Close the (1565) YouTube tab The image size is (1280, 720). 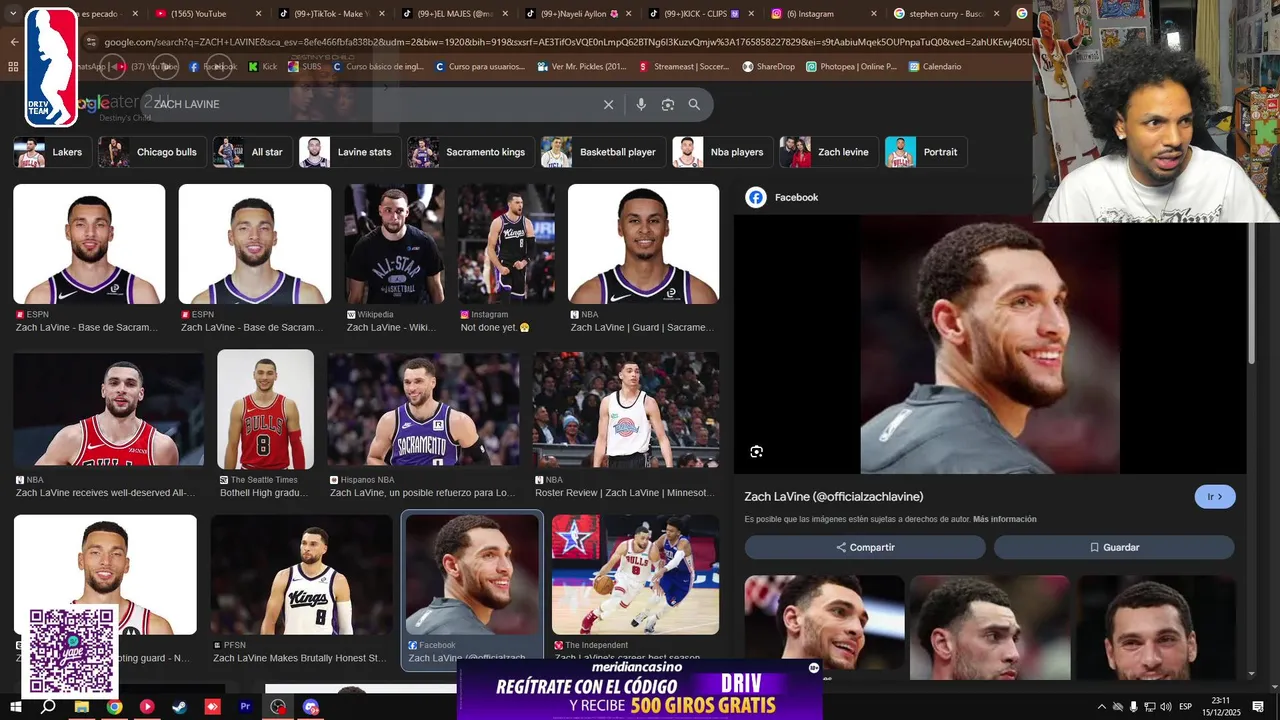tap(258, 14)
